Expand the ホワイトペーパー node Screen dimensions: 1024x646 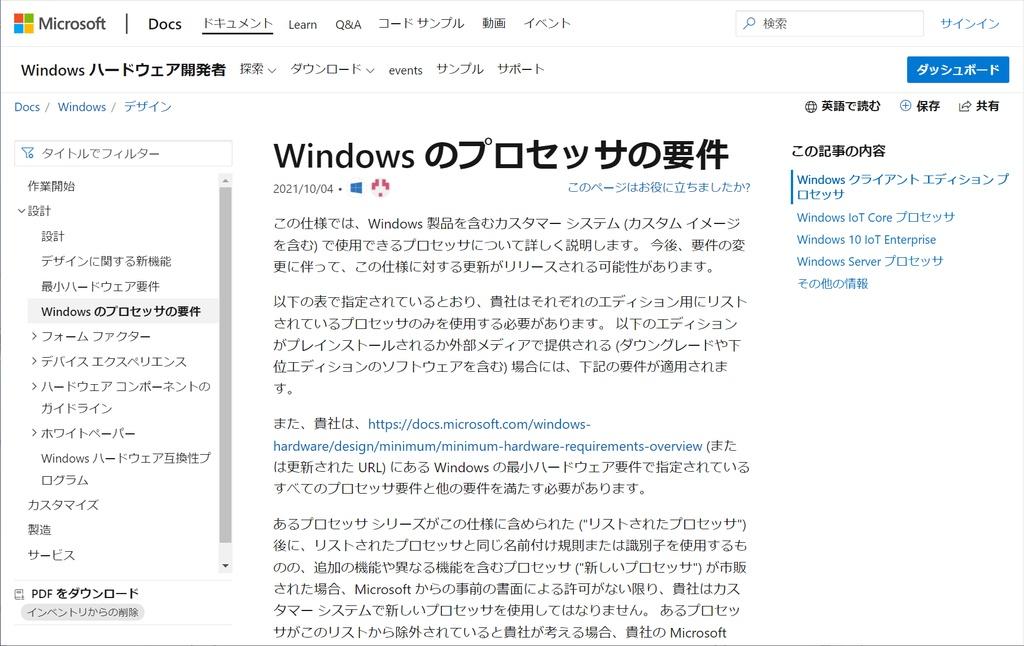point(34,433)
